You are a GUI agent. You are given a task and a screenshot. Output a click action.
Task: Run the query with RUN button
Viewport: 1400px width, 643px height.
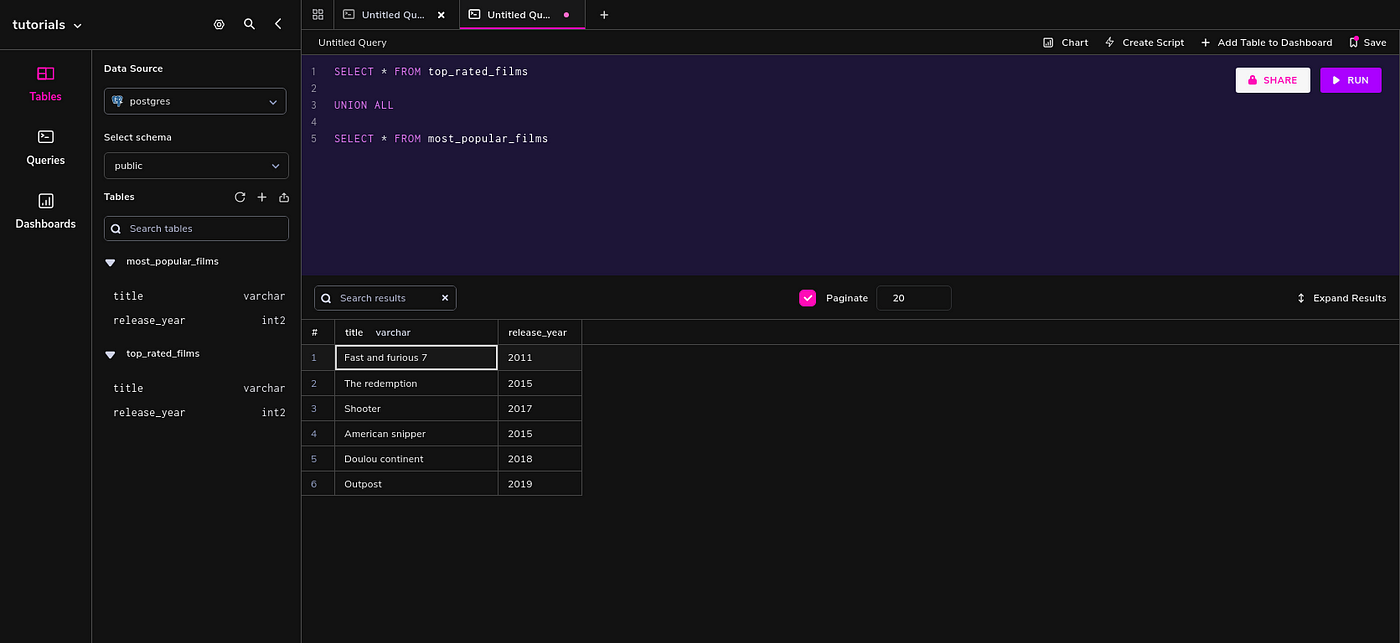1350,80
